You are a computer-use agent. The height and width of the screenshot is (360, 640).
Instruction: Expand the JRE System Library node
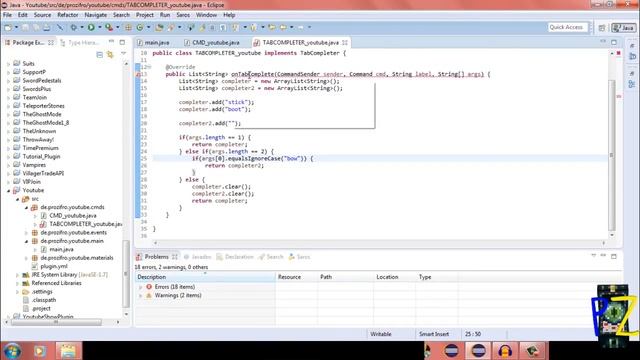[17, 275]
